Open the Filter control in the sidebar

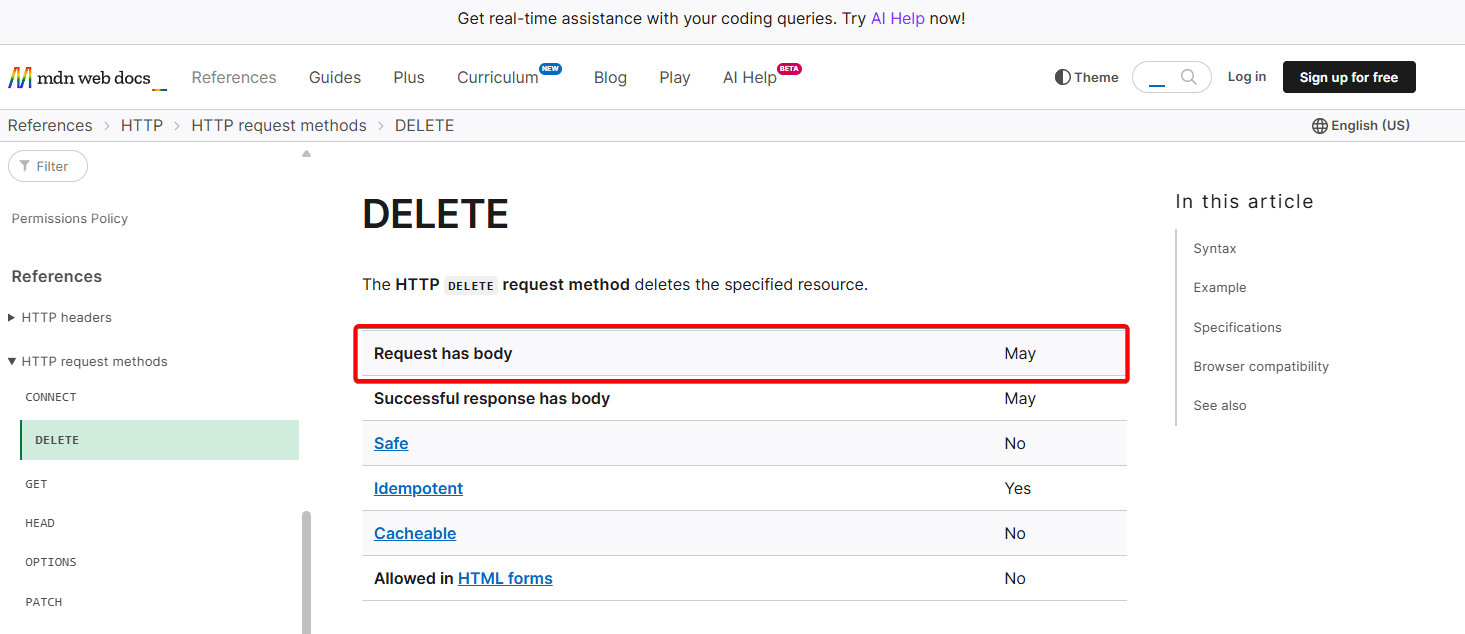47,165
